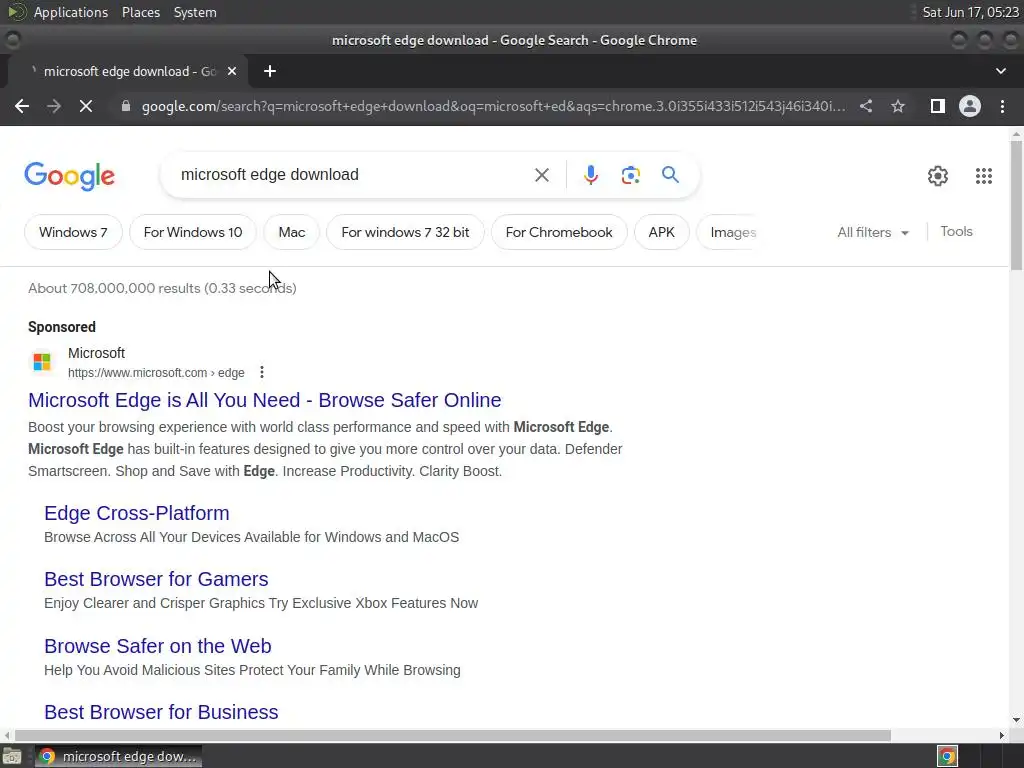
Task: Open the ad's three-dot options
Action: click(262, 372)
